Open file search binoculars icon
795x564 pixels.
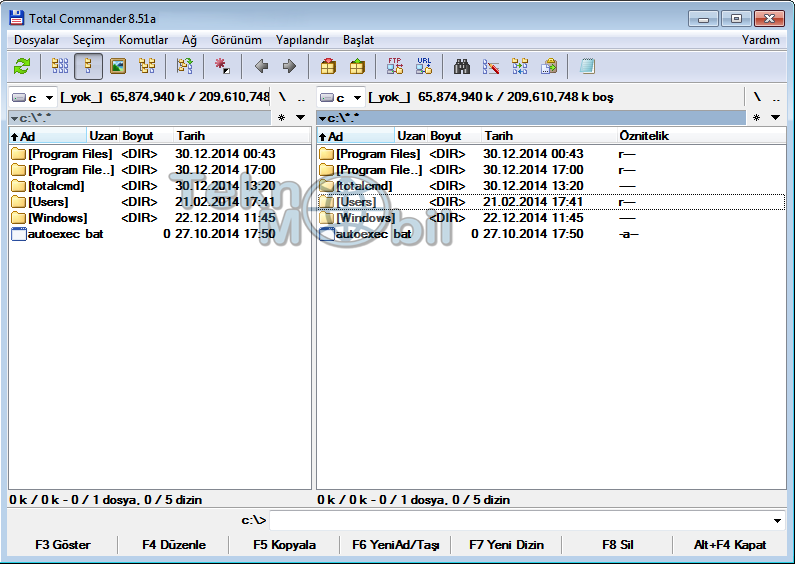(461, 66)
